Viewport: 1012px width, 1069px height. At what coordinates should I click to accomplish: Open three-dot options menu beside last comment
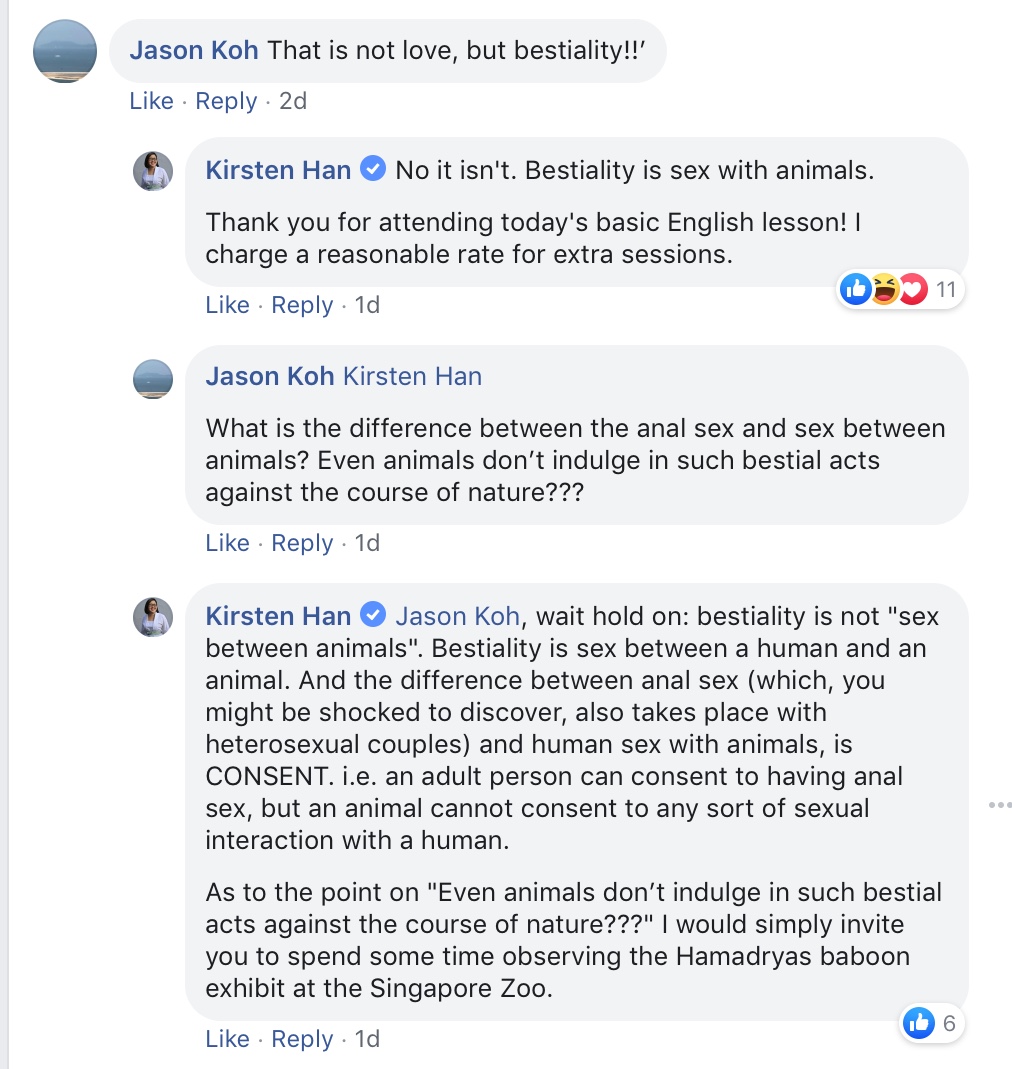click(1000, 805)
